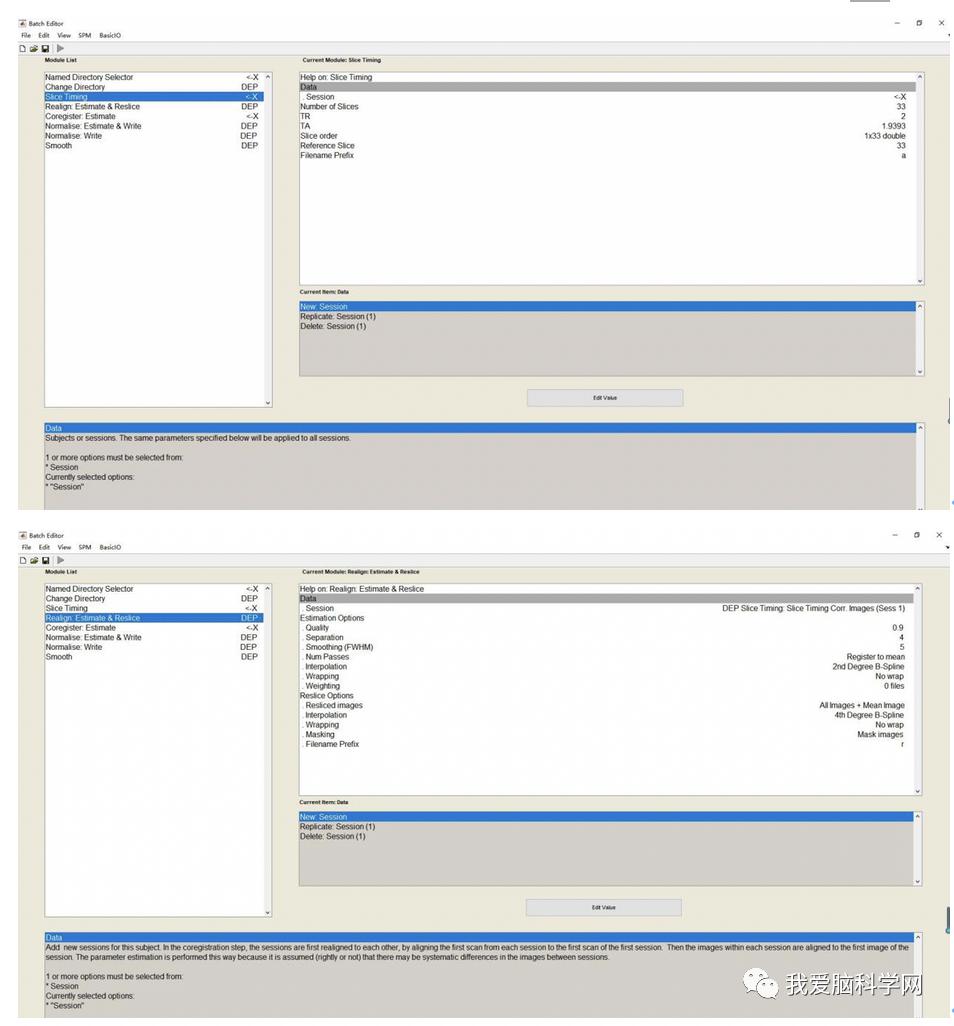Select Filename Prefix row in Slice Timing panel
Image resolution: width=954 pixels, height=1026 pixels.
point(607,156)
